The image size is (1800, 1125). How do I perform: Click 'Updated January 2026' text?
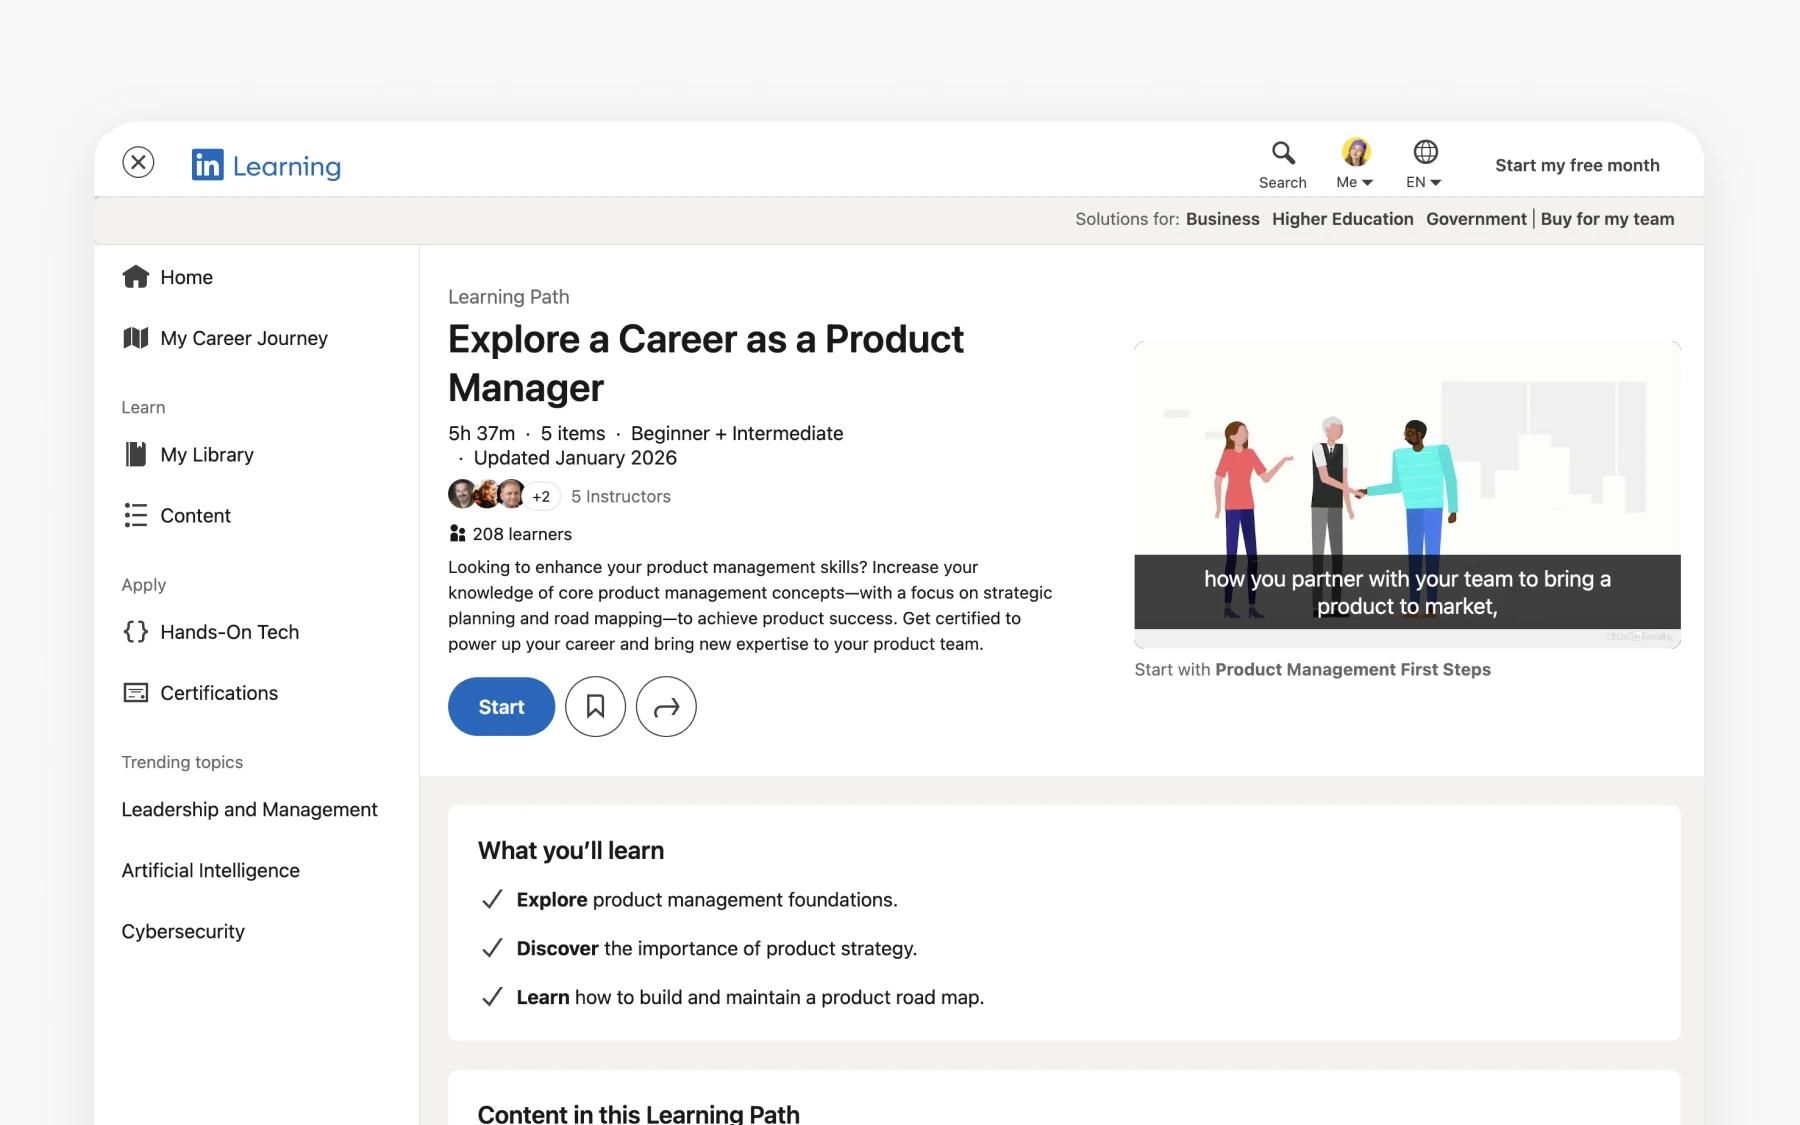click(x=575, y=457)
